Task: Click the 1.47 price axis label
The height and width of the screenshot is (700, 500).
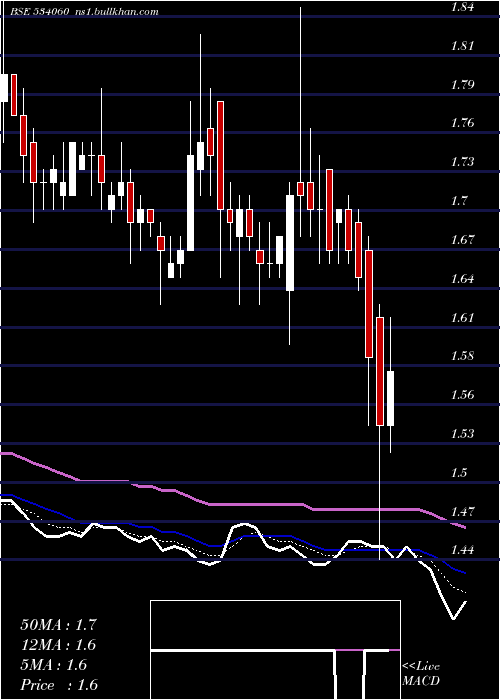Action: point(462,511)
